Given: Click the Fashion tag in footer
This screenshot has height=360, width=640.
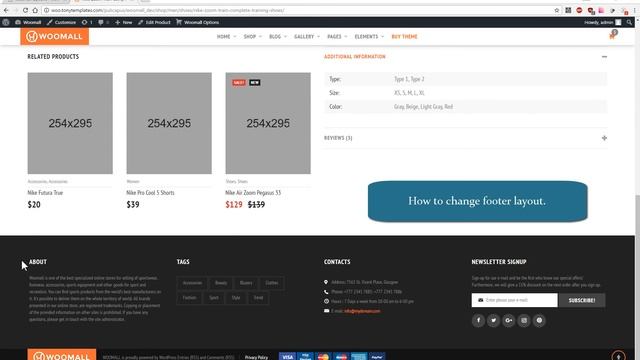Looking at the screenshot, I should [189, 298].
